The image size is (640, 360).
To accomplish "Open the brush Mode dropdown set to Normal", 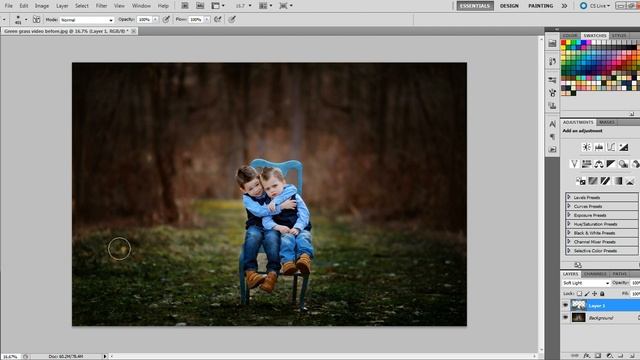I will 87,20.
